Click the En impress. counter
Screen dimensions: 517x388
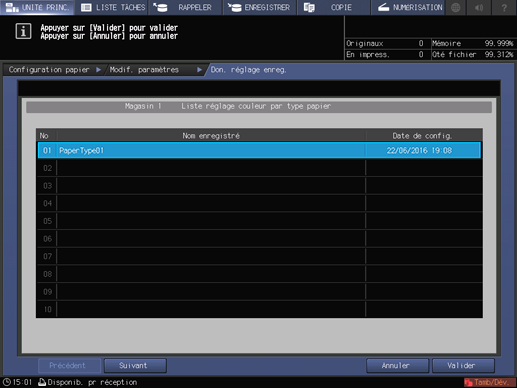click(387, 54)
